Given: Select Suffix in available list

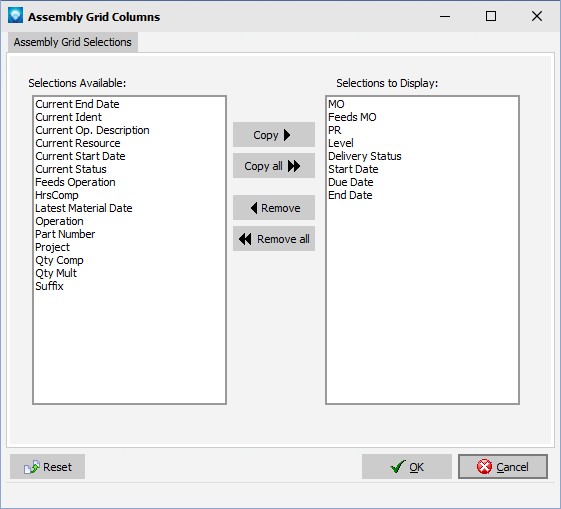Looking at the screenshot, I should point(49,286).
